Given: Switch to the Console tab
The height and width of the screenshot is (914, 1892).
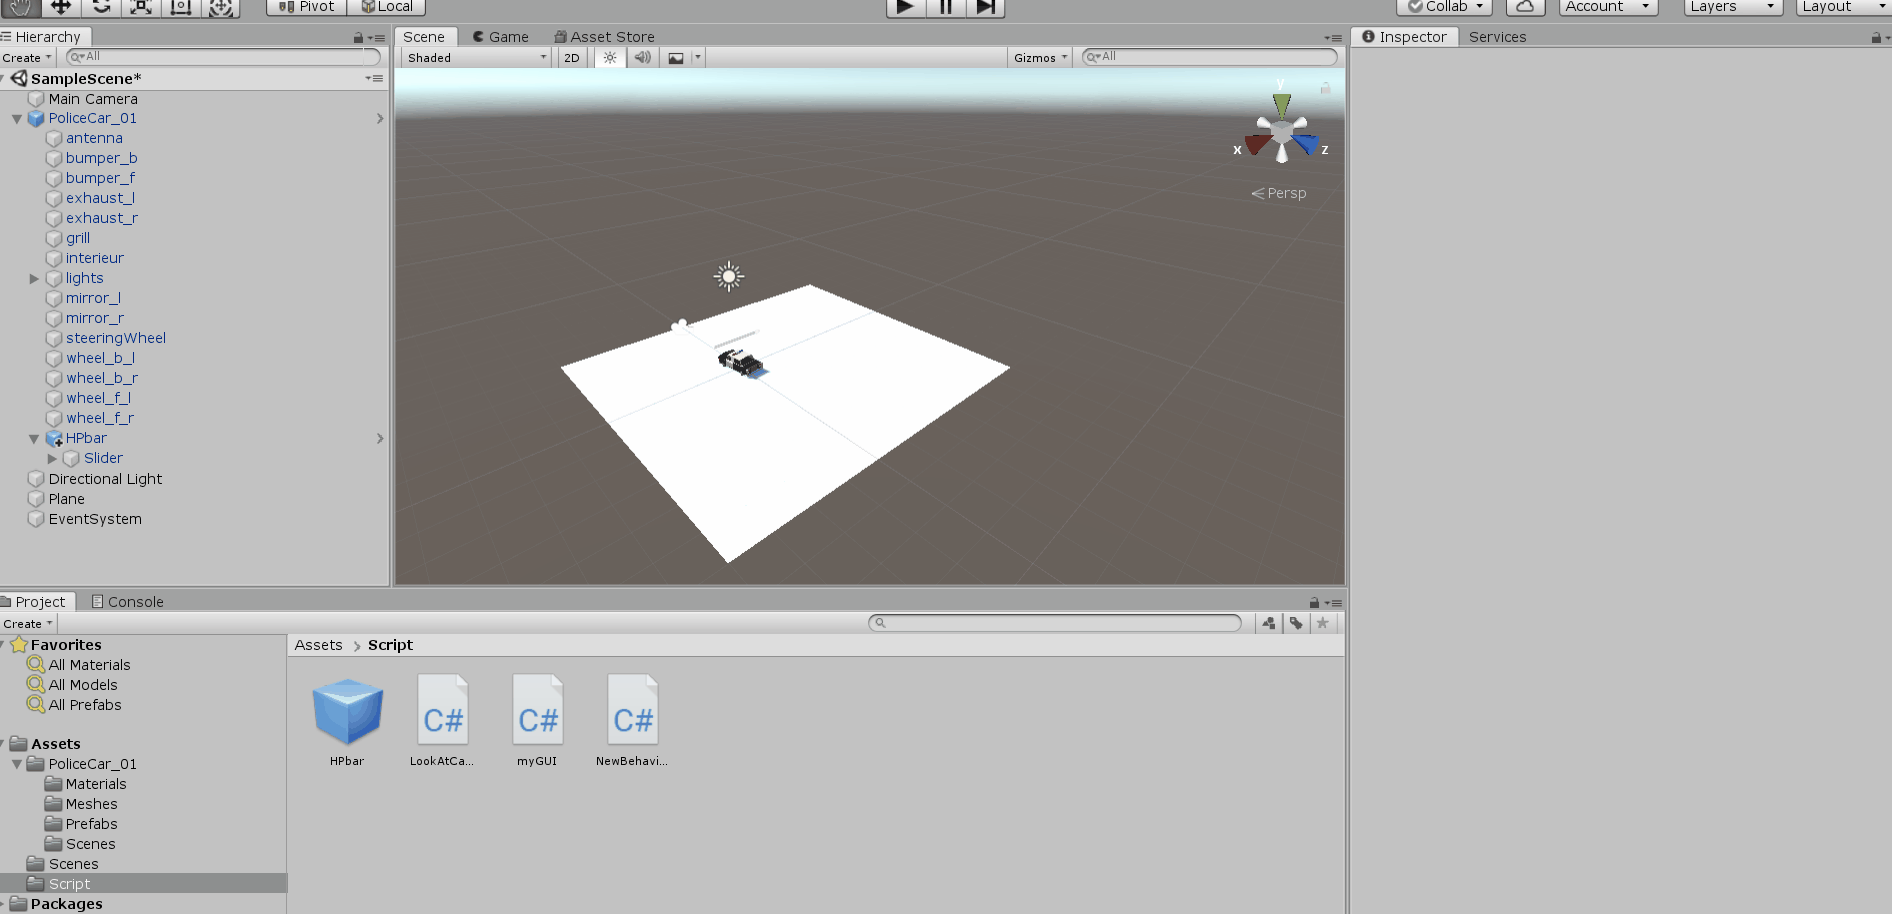Looking at the screenshot, I should 127,602.
